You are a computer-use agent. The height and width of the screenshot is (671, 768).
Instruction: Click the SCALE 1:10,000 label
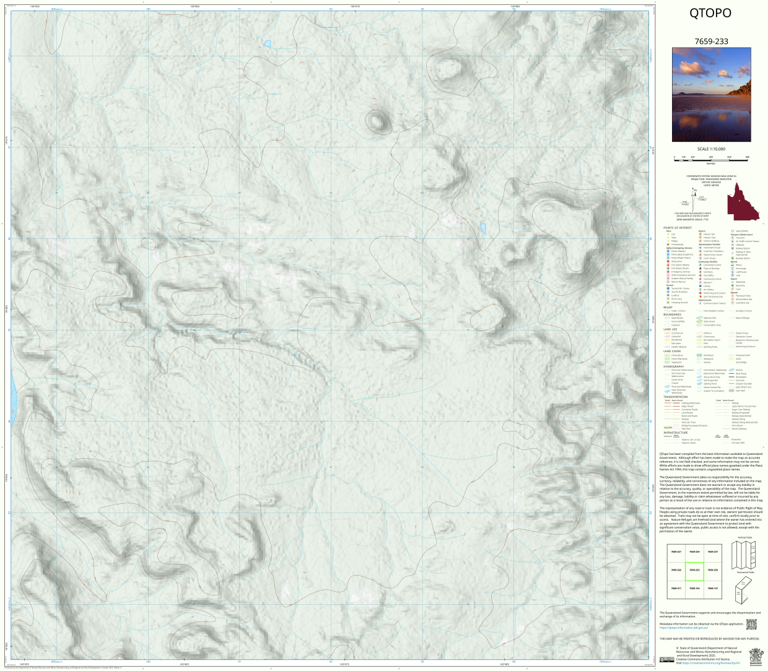coord(711,149)
